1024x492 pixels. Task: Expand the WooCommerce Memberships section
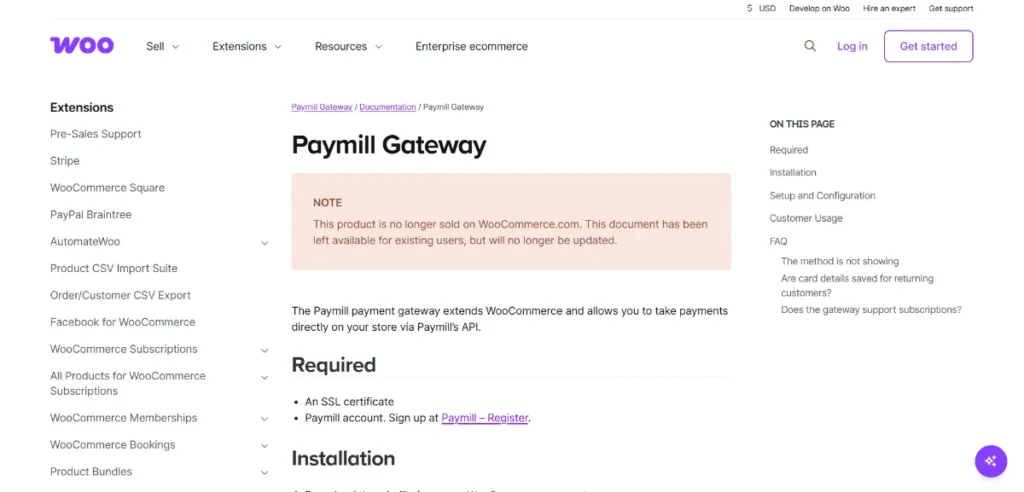(264, 418)
